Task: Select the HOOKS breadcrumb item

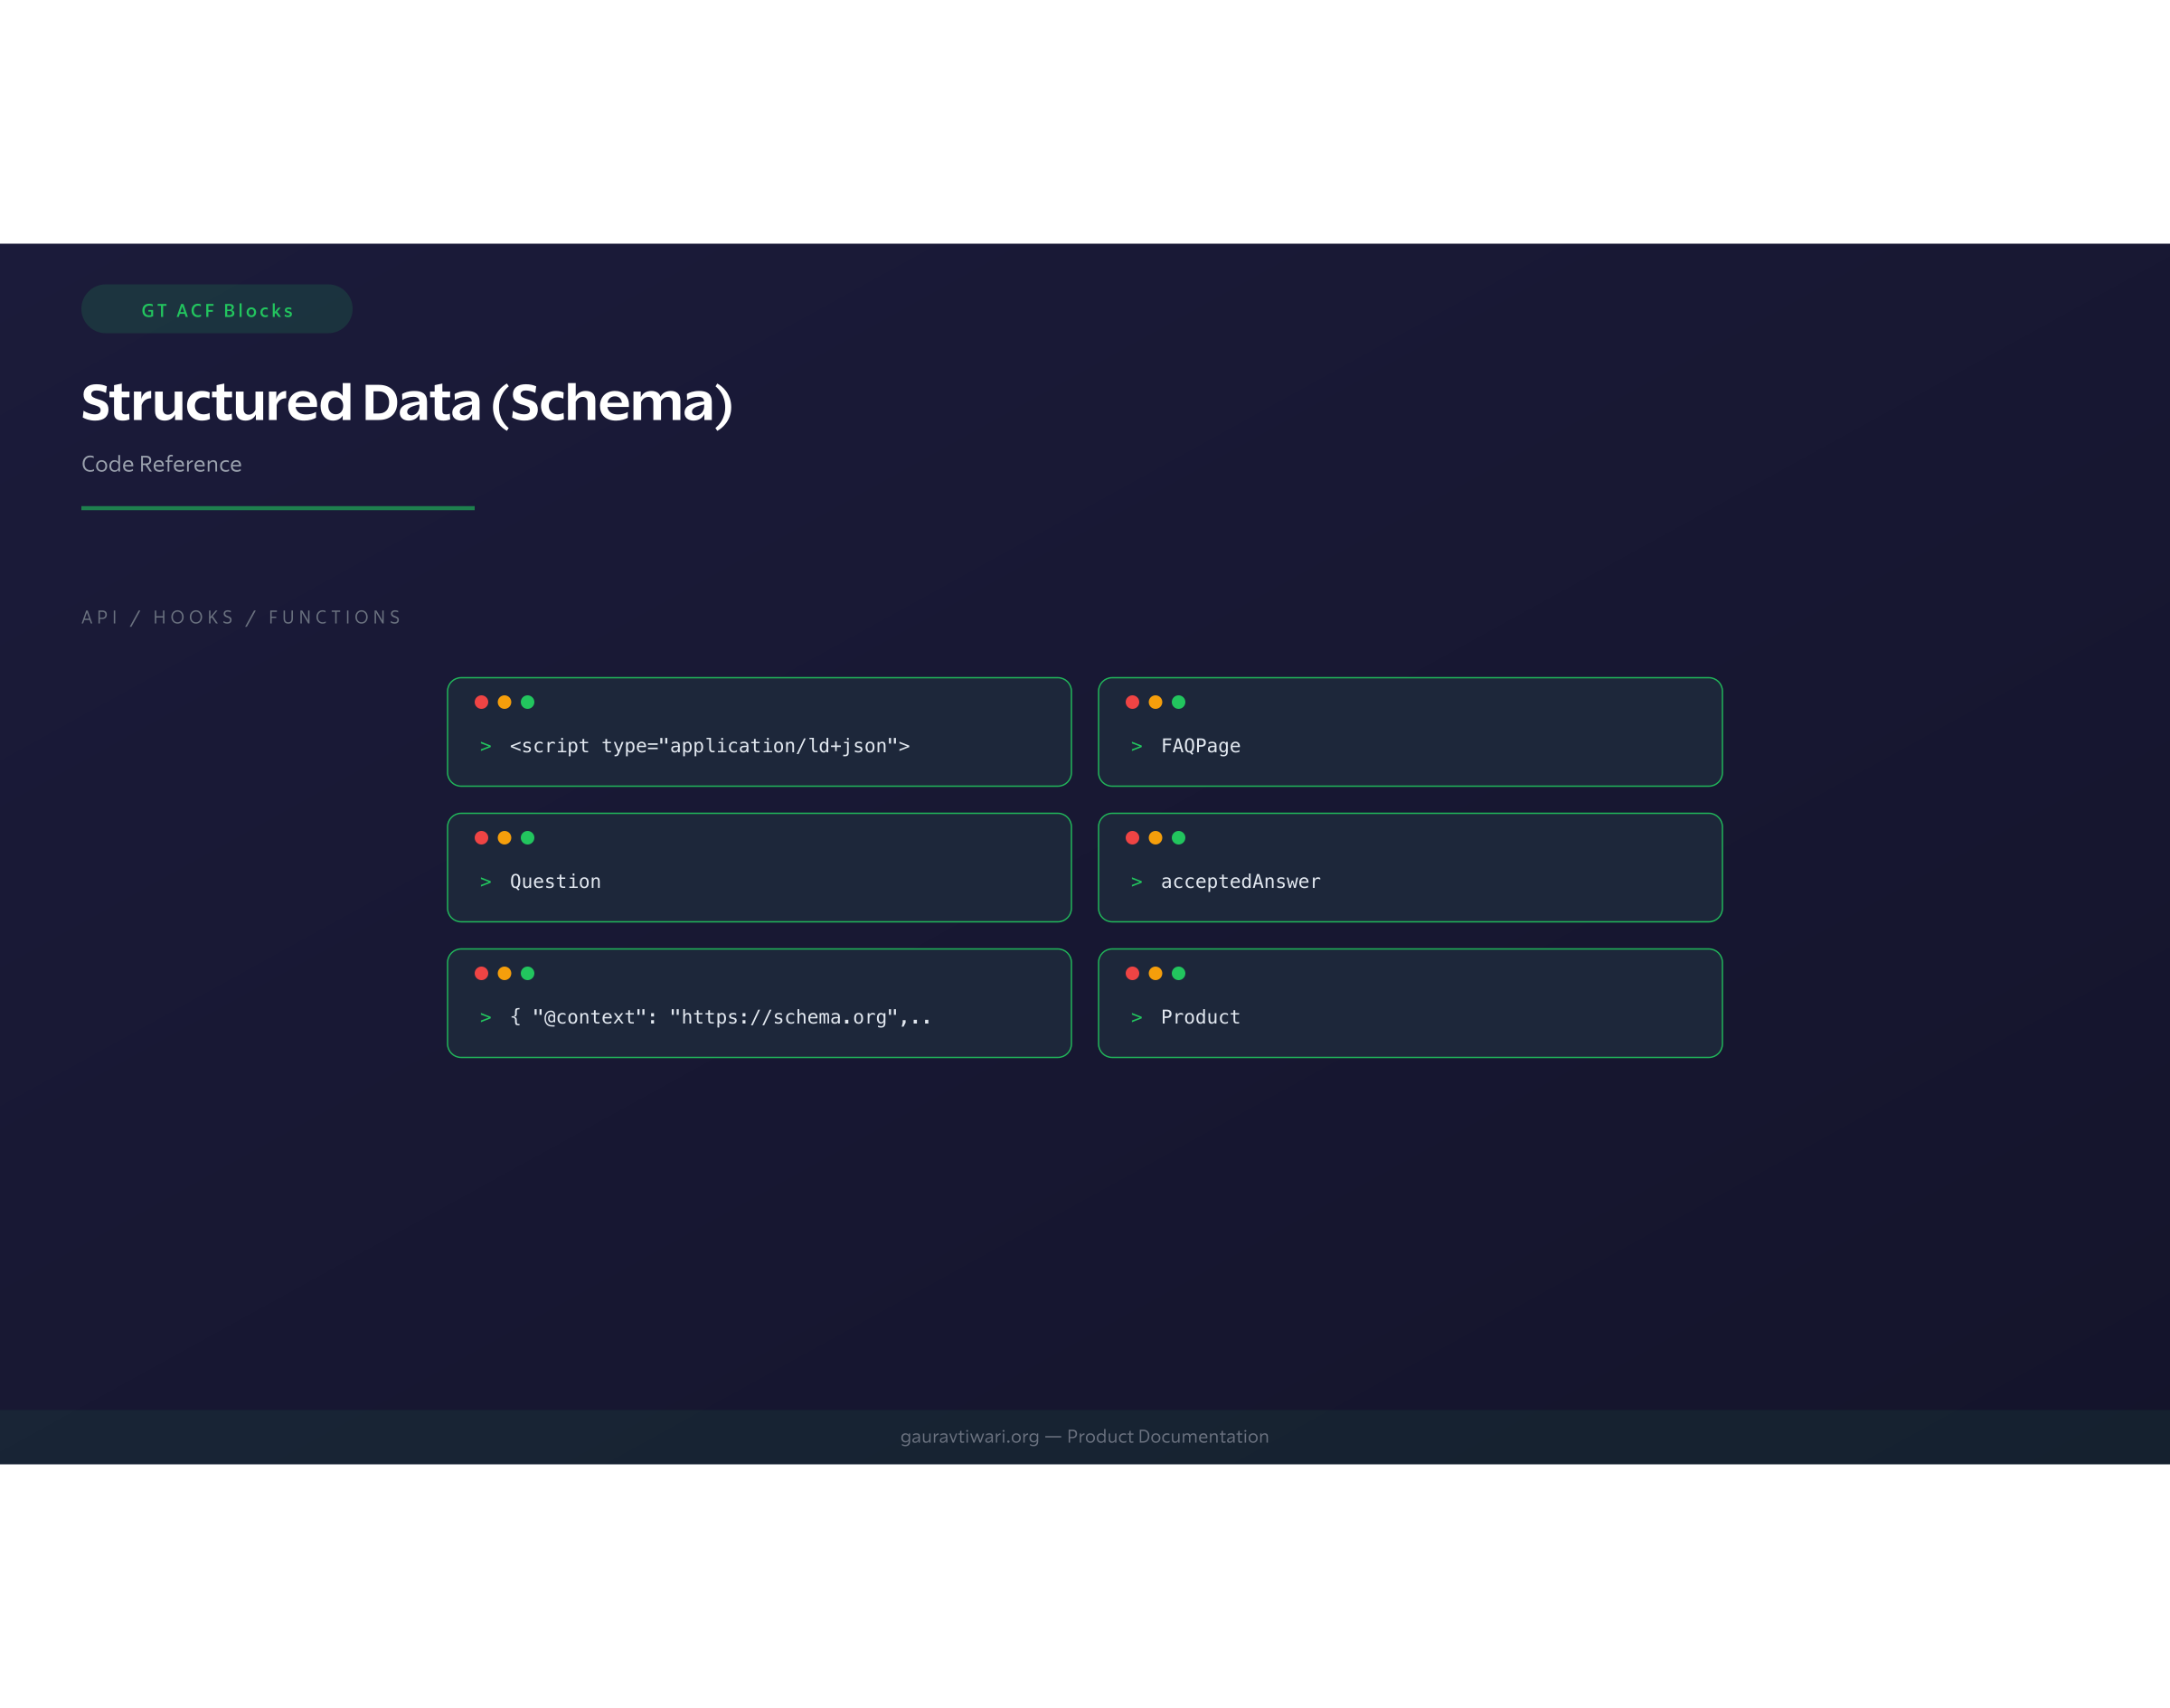Action: [x=194, y=617]
